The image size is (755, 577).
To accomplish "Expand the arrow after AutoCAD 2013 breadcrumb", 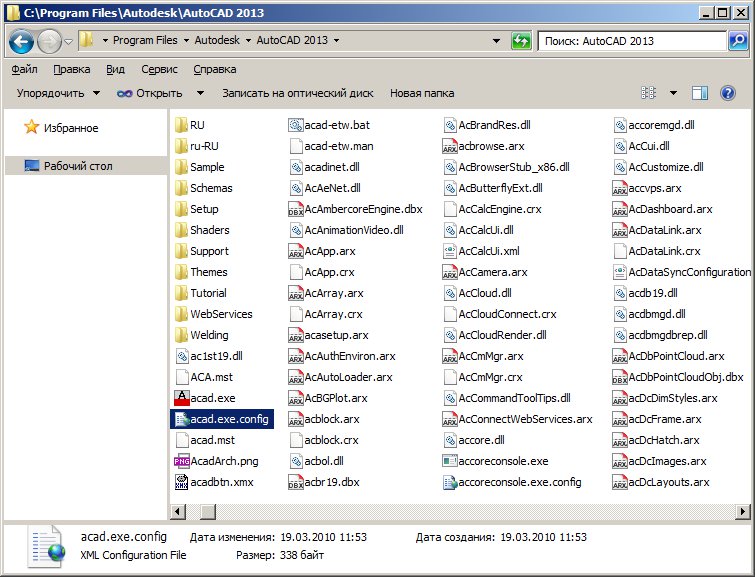I will tap(337, 40).
